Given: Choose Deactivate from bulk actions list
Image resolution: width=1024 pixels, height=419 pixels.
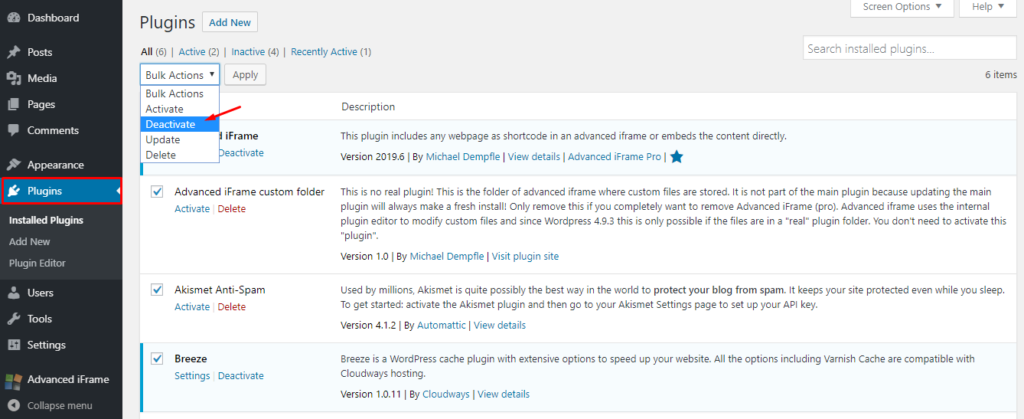Looking at the screenshot, I should (x=170, y=124).
